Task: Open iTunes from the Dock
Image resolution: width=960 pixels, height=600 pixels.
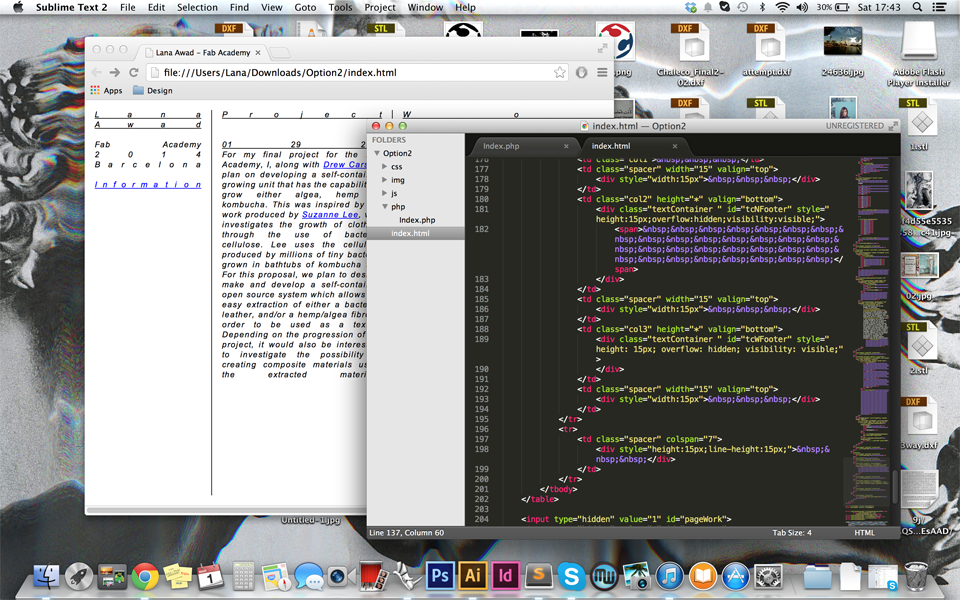Action: [x=670, y=576]
